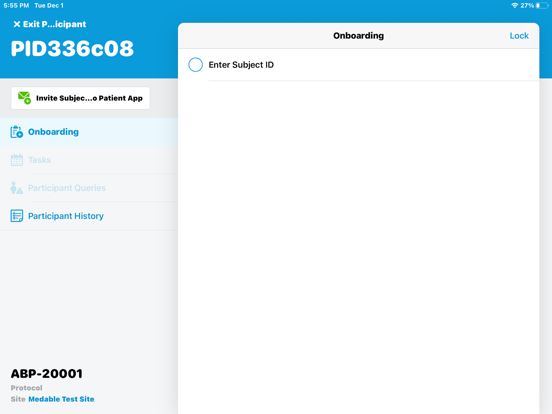Viewport: 552px width, 414px height.
Task: Click the Enter Subject ID text
Action: point(241,65)
